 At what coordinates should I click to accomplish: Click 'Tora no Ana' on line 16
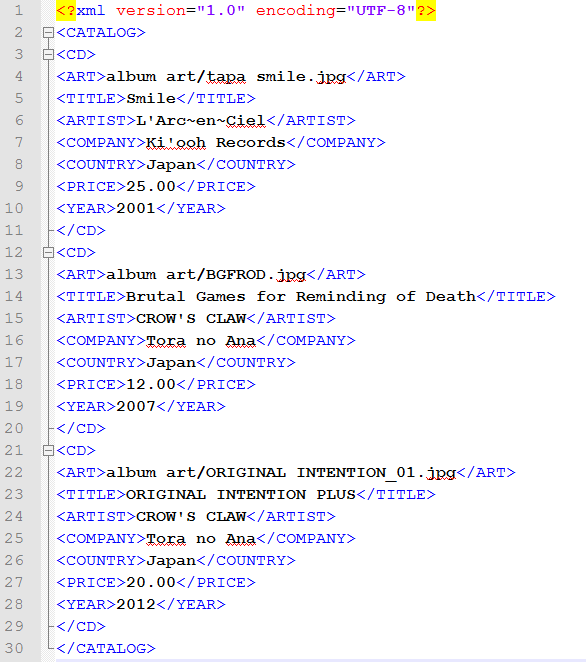tap(201, 341)
